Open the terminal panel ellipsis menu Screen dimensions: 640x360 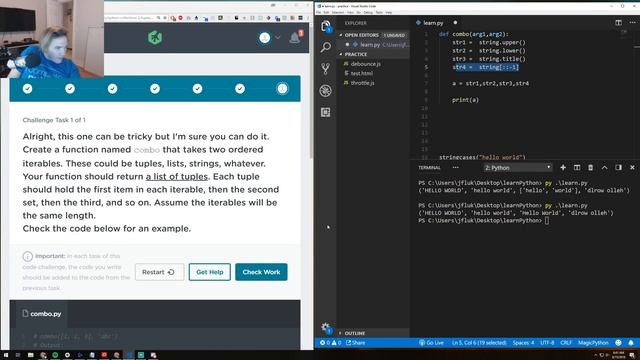pos(456,167)
